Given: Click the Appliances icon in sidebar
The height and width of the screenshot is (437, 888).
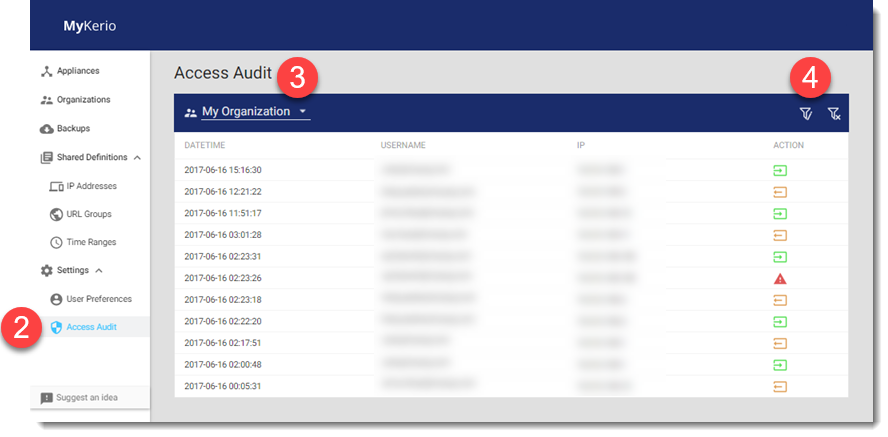Looking at the screenshot, I should 46,71.
